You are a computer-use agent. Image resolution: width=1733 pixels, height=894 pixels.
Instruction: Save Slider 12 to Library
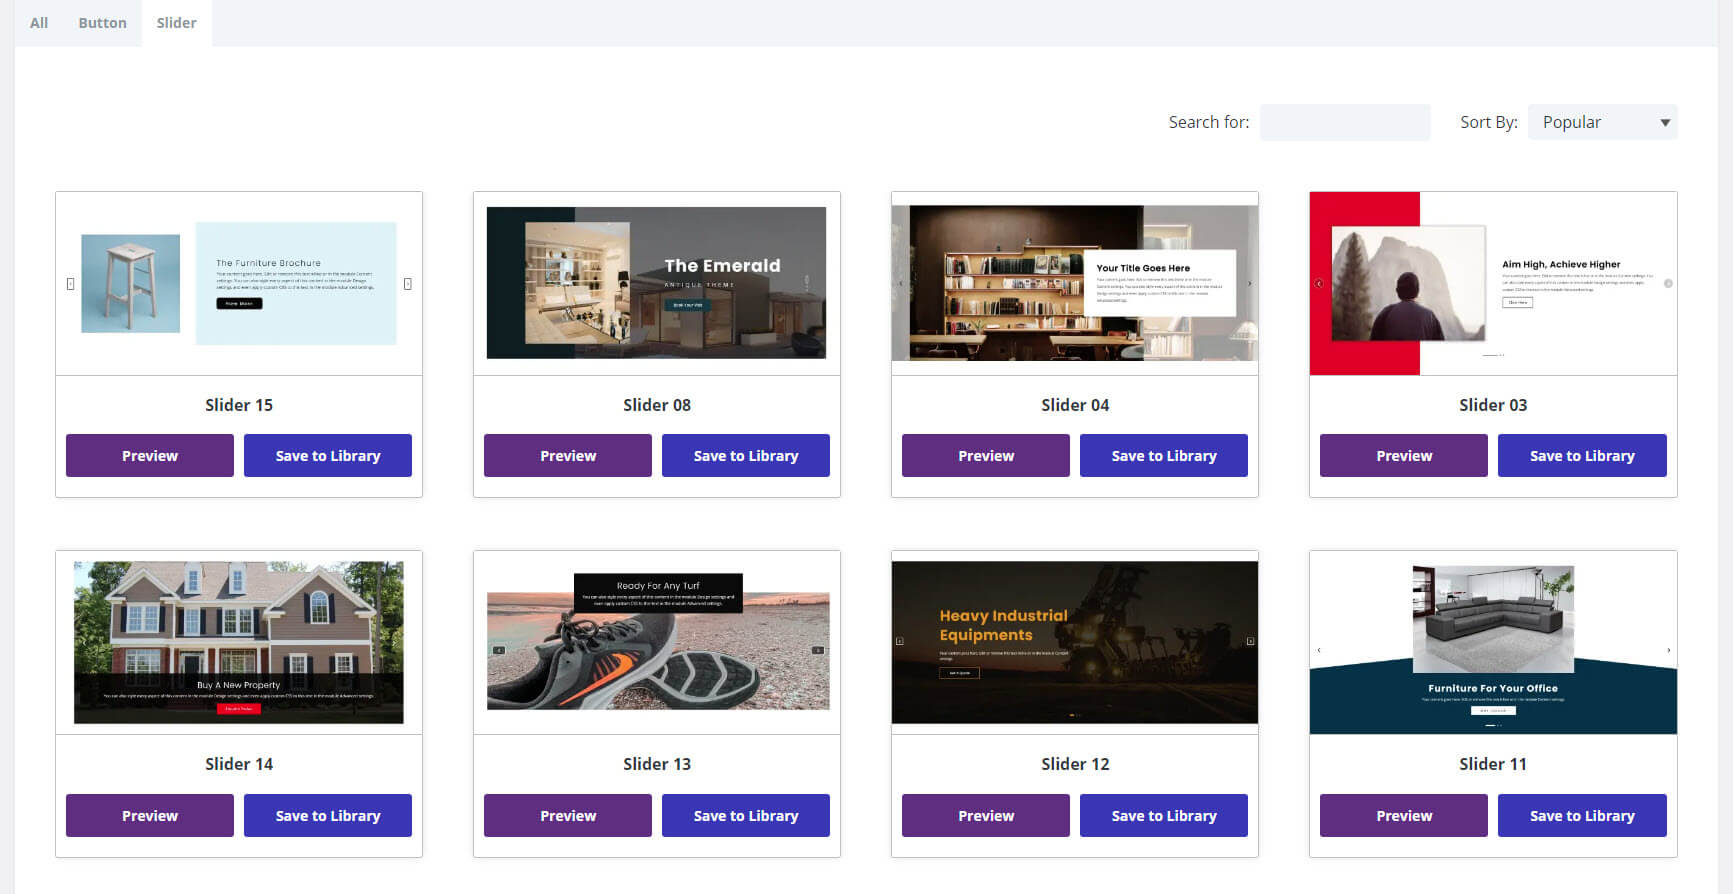click(x=1164, y=815)
